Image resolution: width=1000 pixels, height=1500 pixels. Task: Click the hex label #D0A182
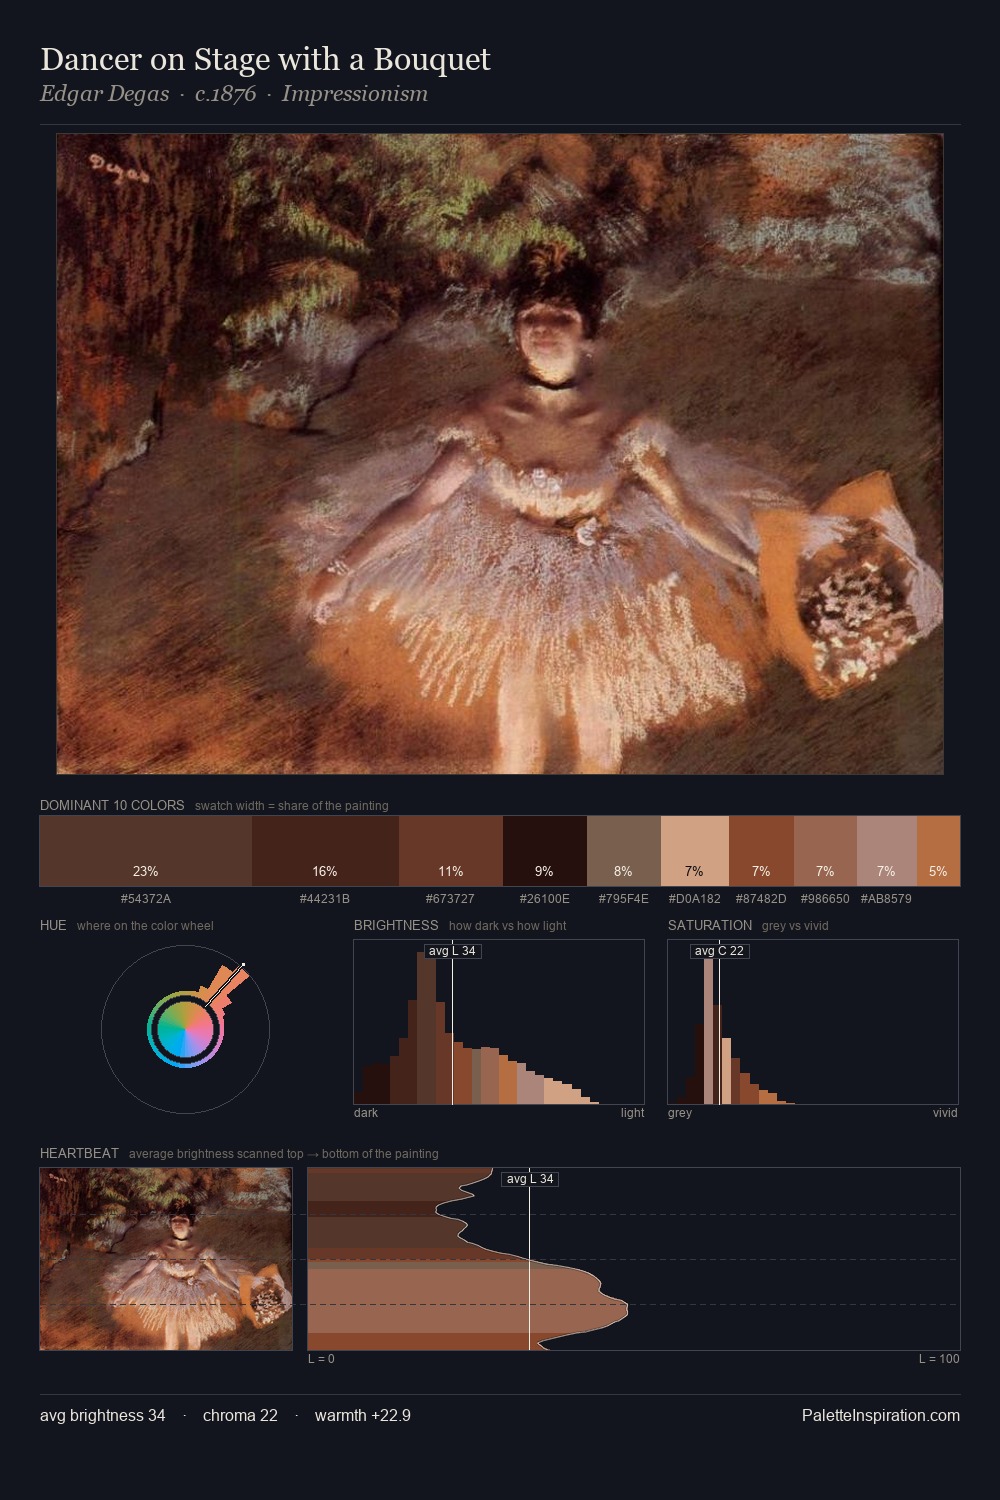[695, 899]
